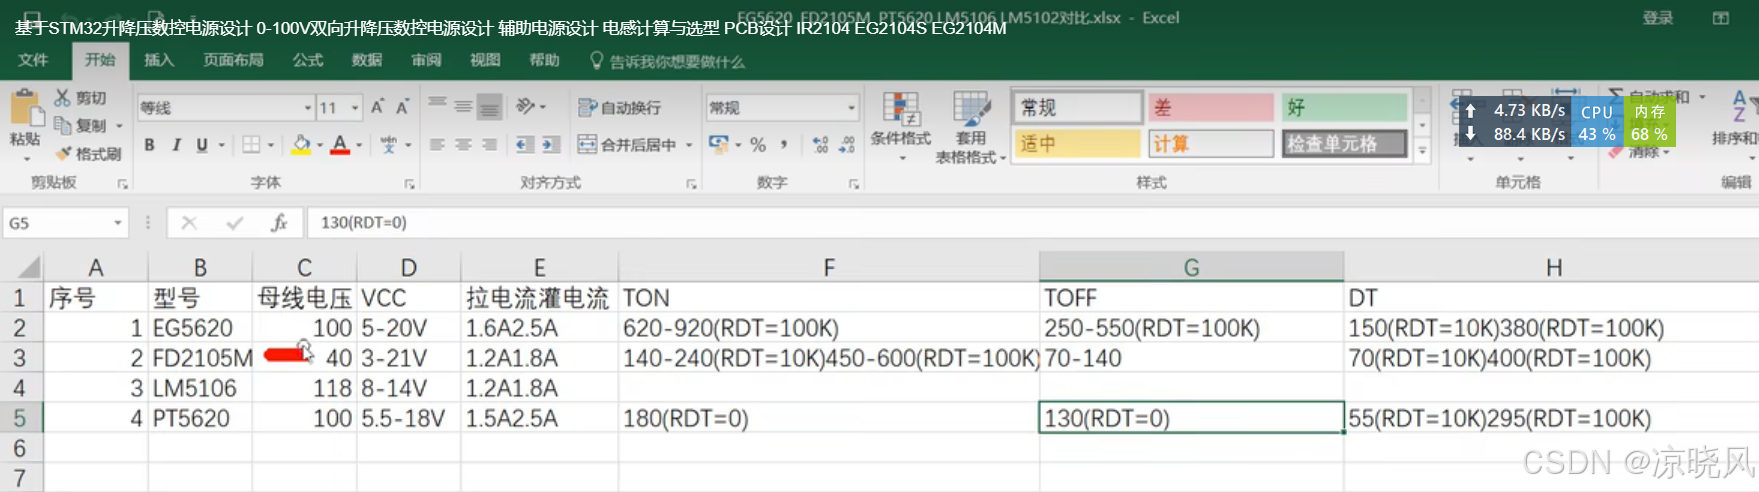This screenshot has height=492, width=1759.
Task: Switch to the 视图 View tab
Action: tap(485, 60)
